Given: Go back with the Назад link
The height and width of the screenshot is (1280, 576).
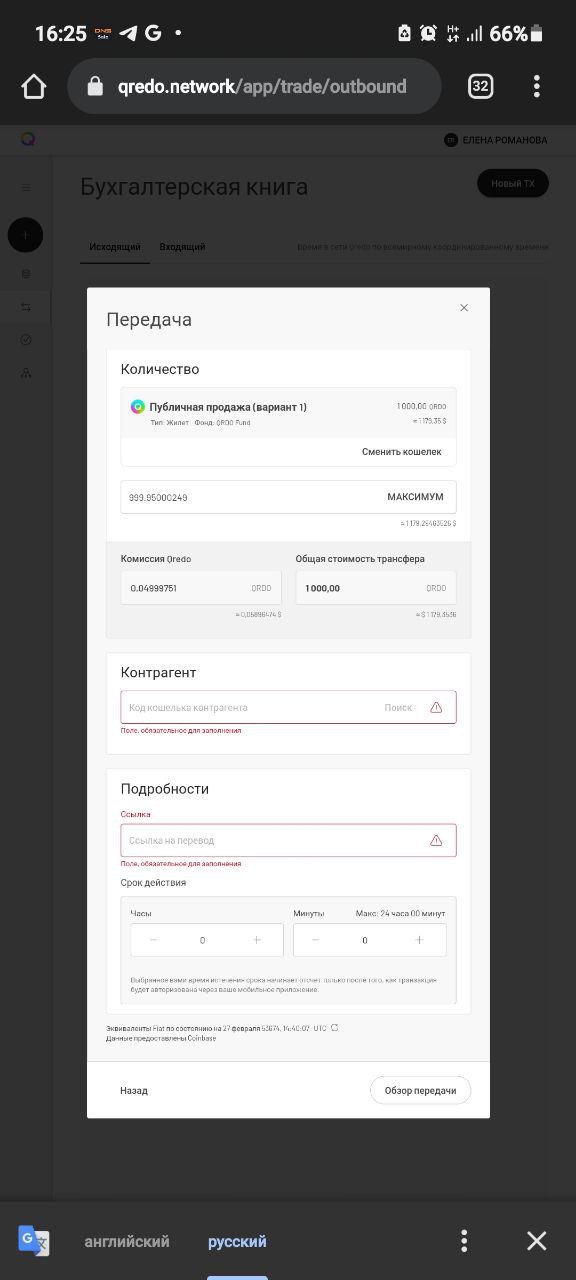Looking at the screenshot, I should 134,1090.
